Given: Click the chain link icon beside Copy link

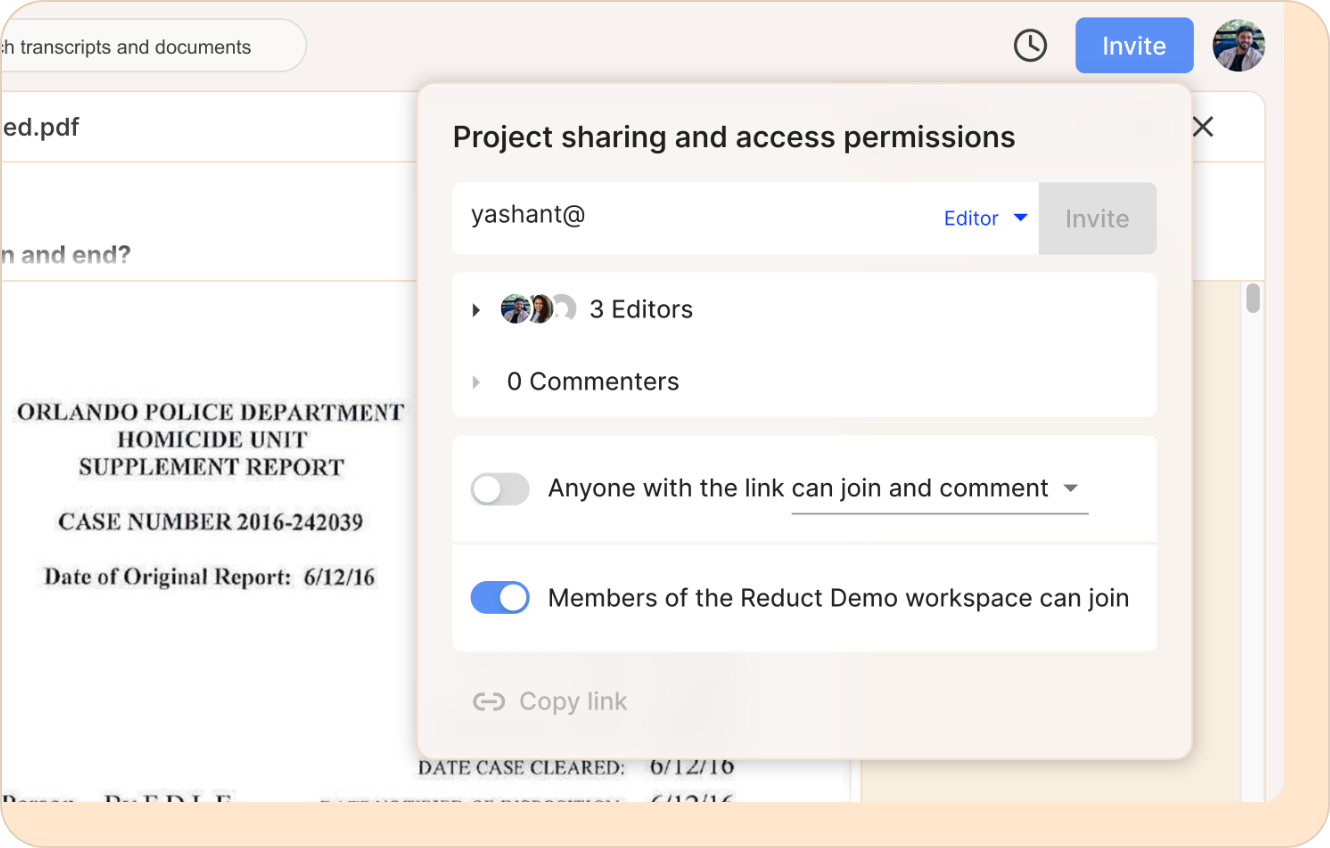Looking at the screenshot, I should click(x=488, y=702).
